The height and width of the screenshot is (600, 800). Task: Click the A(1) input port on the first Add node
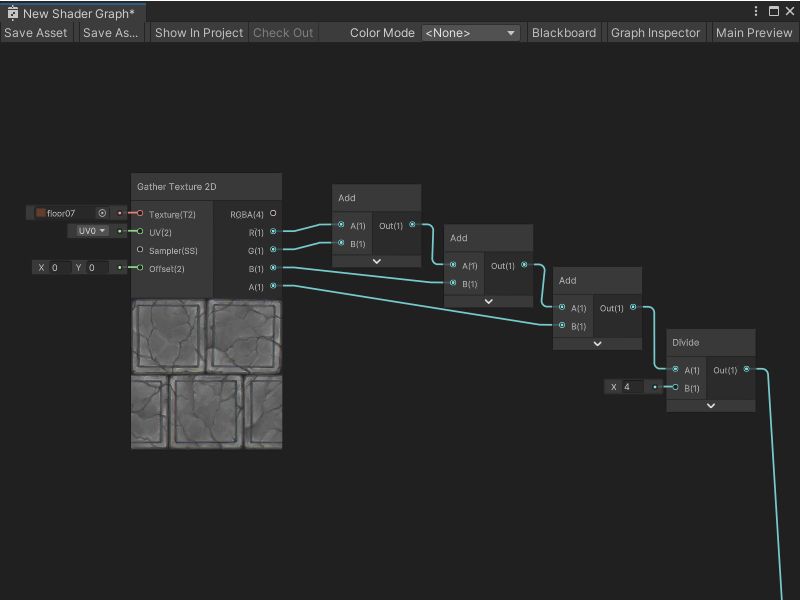(x=341, y=225)
